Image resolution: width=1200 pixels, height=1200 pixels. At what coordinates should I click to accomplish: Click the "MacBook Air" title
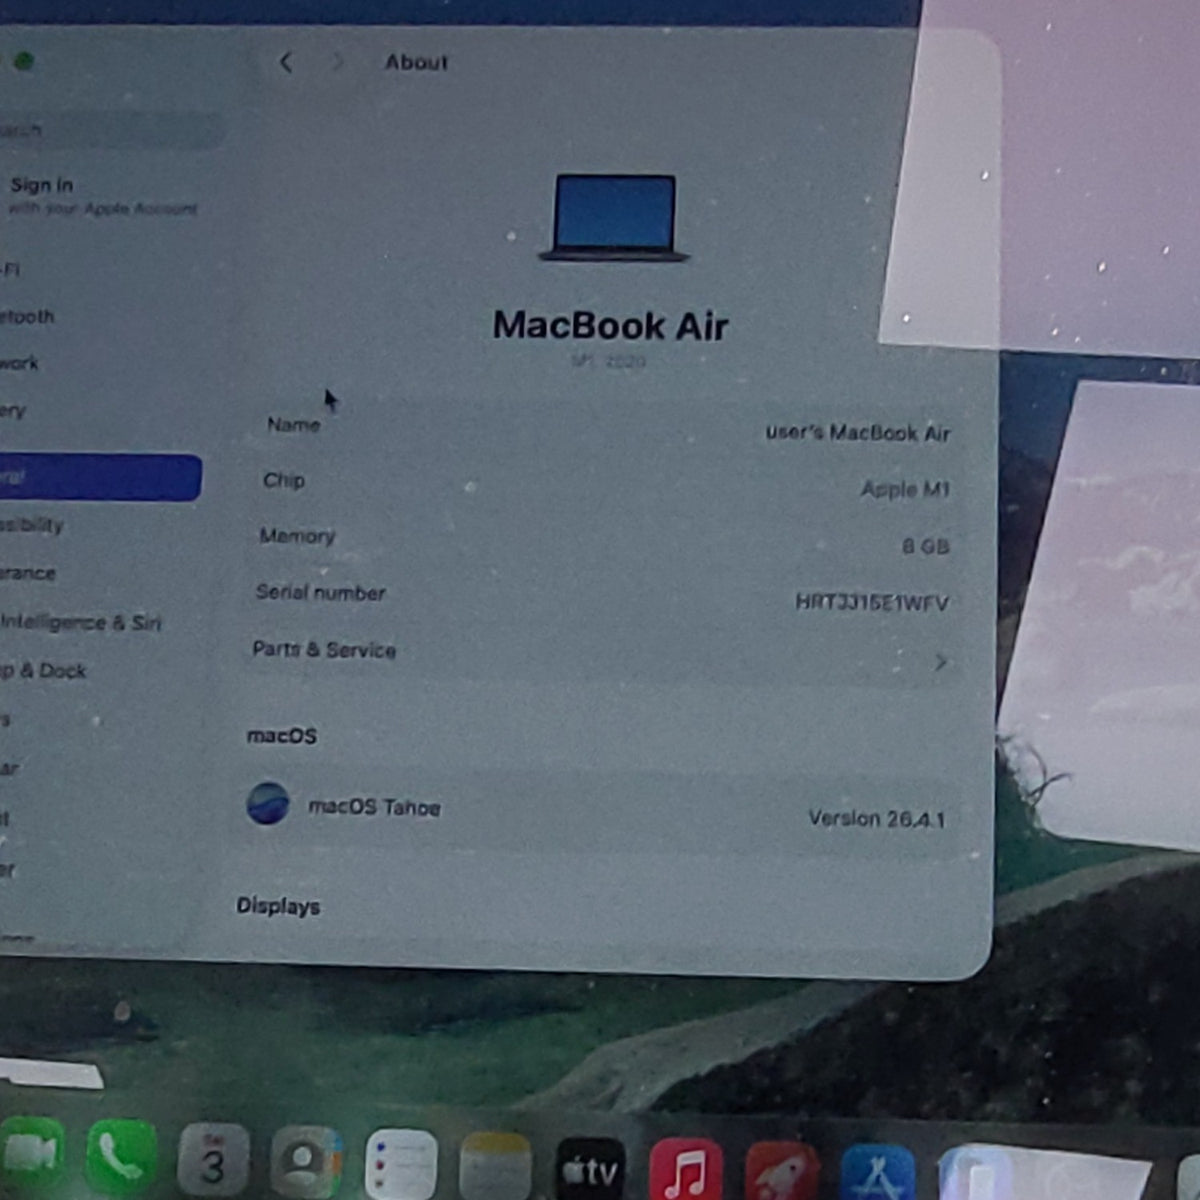610,325
